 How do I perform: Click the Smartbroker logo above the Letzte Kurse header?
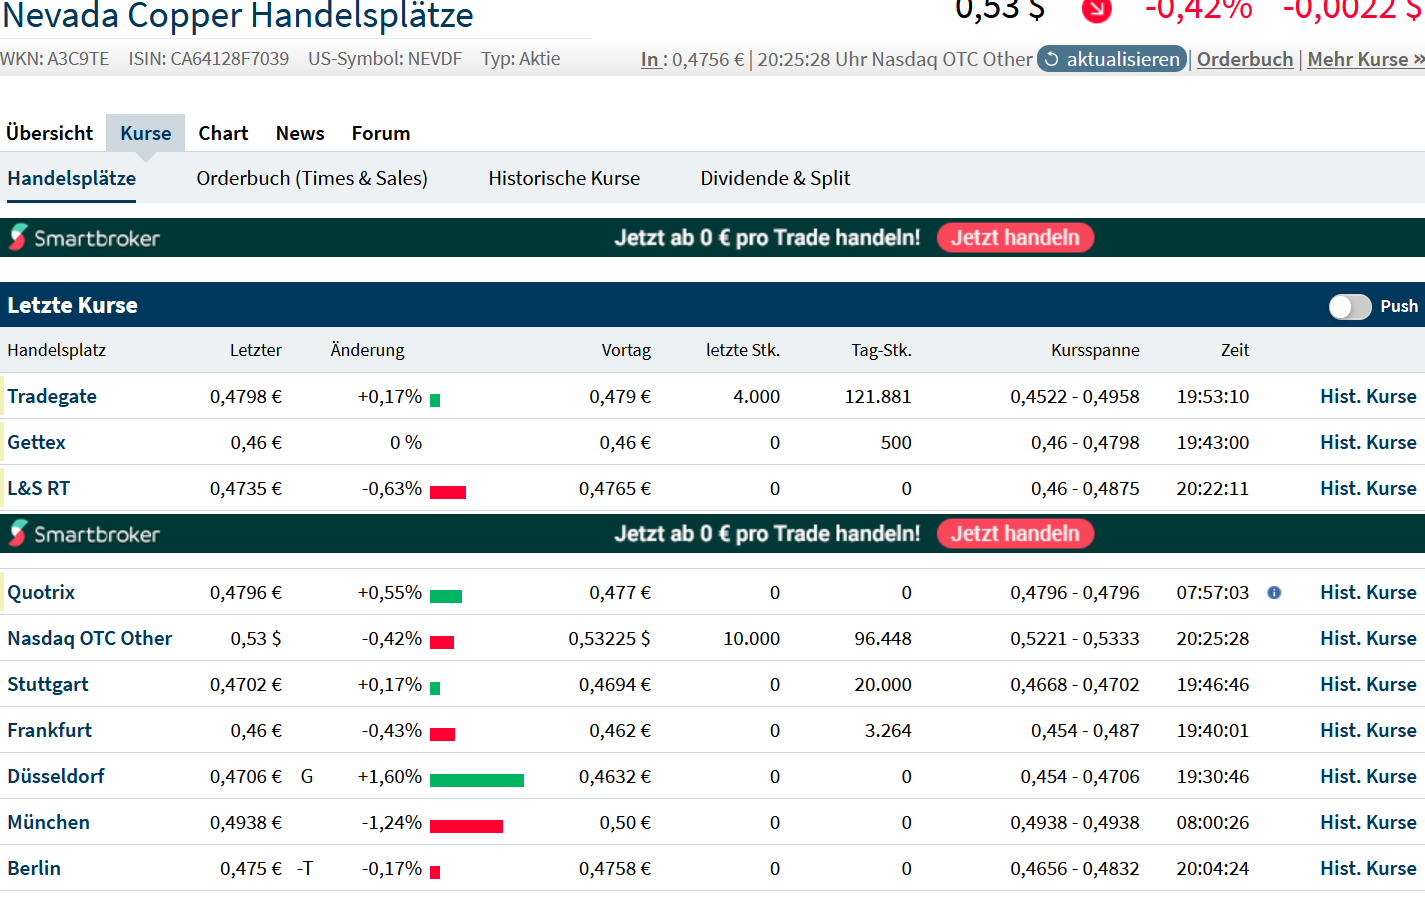tap(84, 238)
